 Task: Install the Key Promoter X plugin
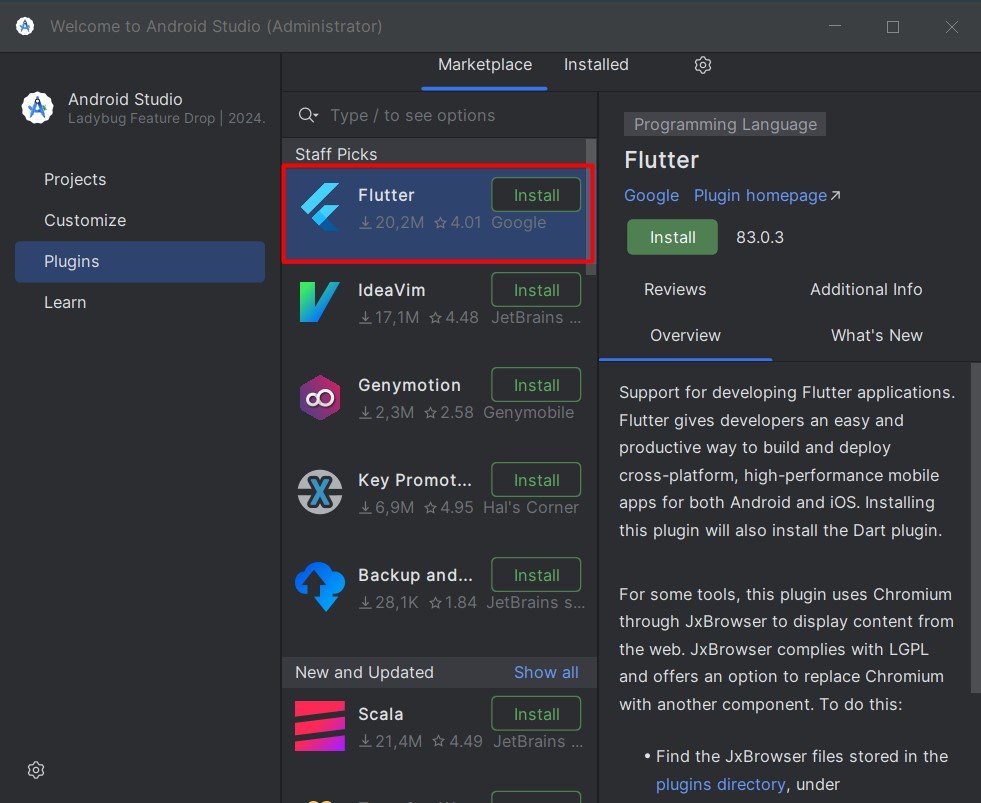[x=536, y=480]
